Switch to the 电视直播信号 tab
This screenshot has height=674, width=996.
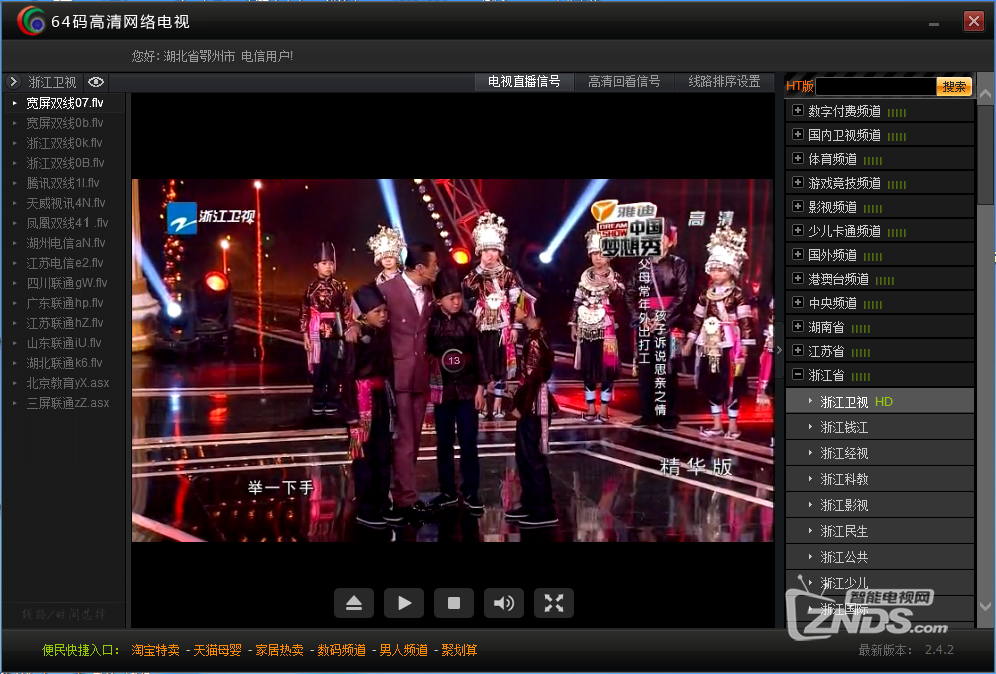524,82
